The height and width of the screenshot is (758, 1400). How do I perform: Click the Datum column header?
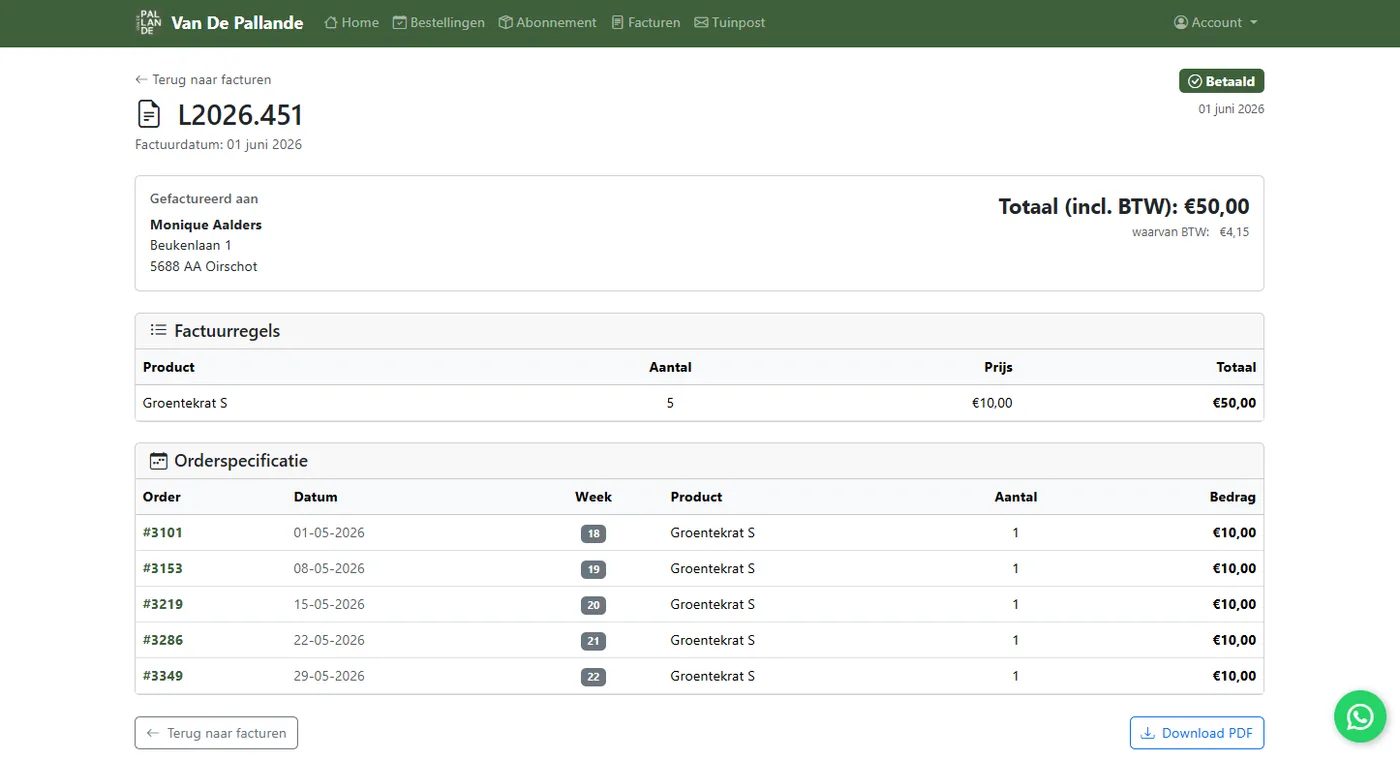tap(316, 497)
